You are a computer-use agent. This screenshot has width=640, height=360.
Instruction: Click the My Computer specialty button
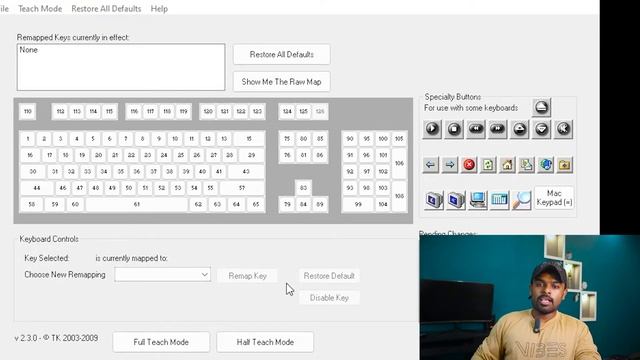(478, 200)
